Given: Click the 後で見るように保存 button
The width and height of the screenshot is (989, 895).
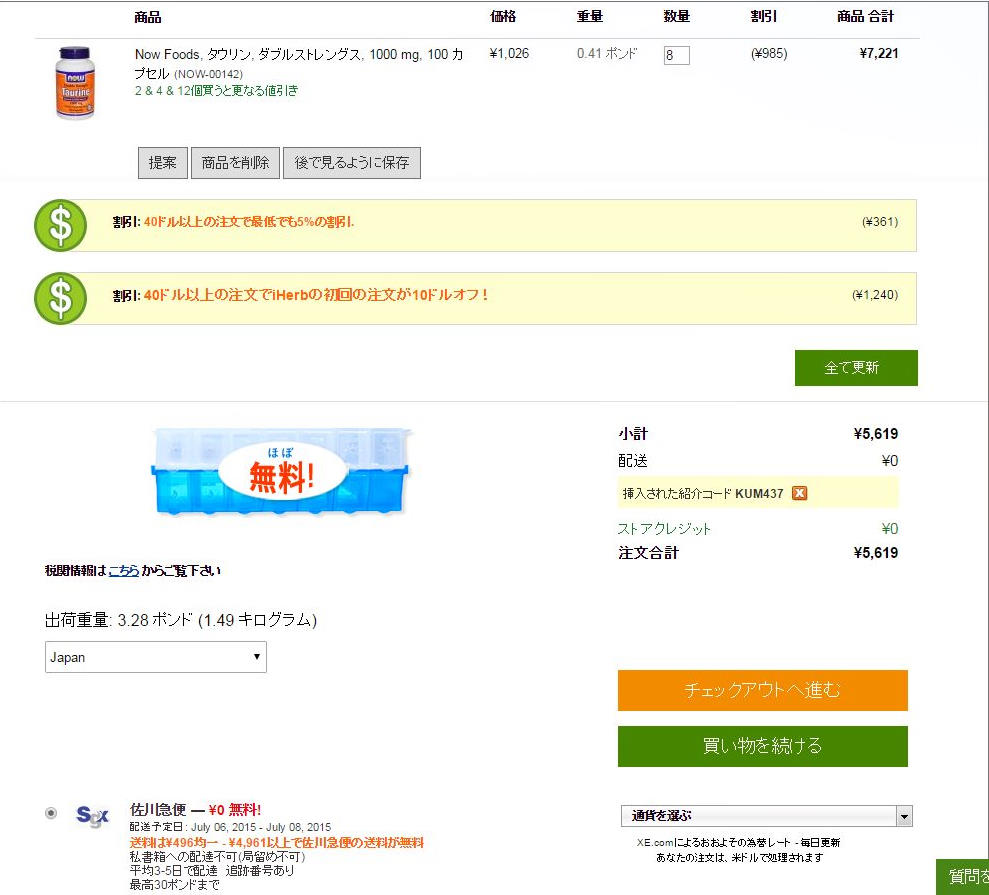Looking at the screenshot, I should pos(352,163).
